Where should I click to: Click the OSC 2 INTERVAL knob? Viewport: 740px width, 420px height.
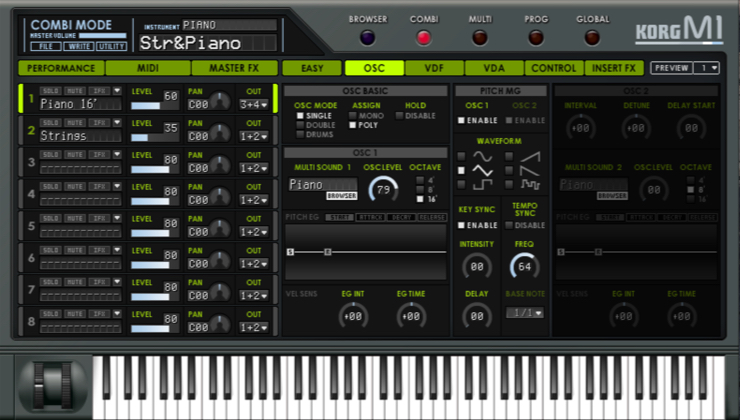click(580, 128)
